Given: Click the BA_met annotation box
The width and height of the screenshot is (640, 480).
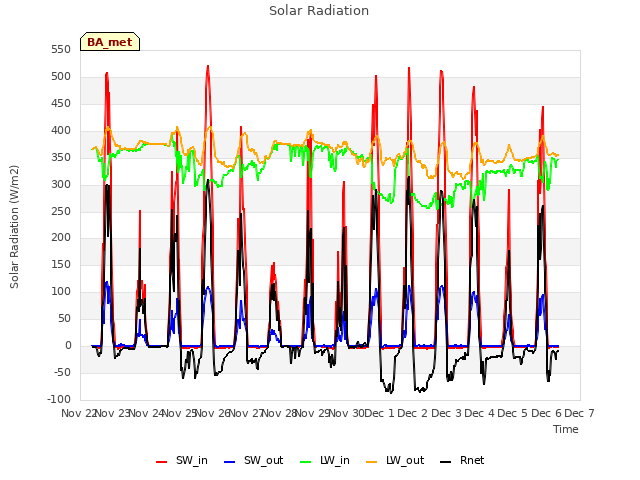Looking at the screenshot, I should [x=110, y=42].
